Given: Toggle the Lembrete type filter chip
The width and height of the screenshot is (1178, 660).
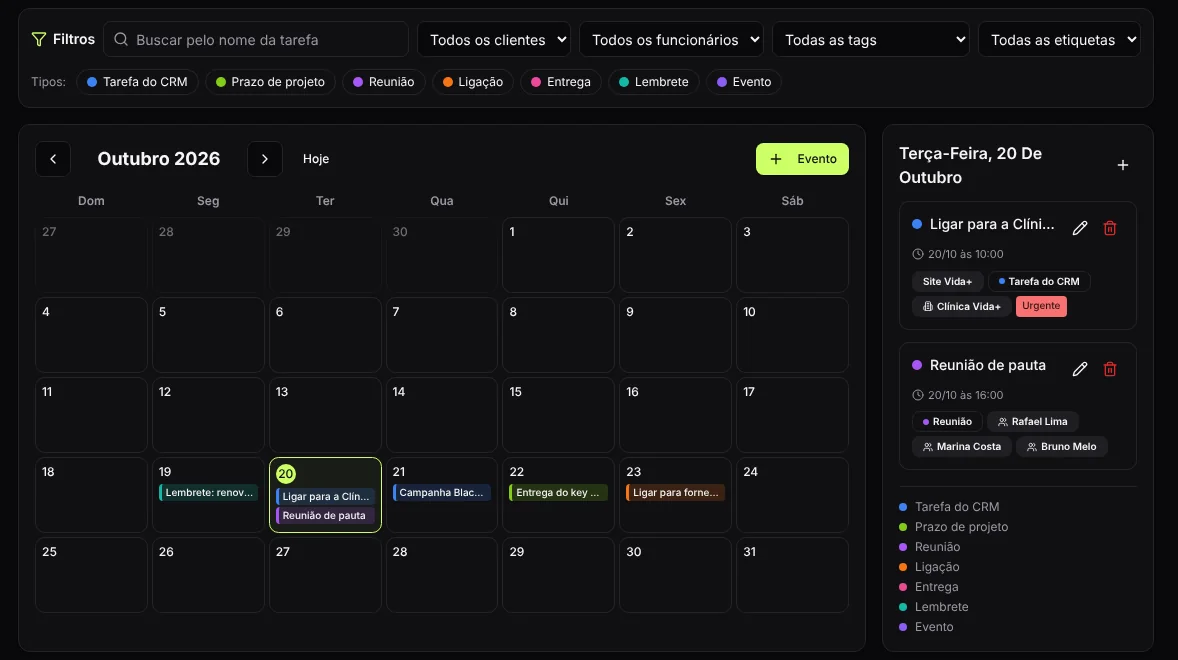Looking at the screenshot, I should click(x=654, y=82).
